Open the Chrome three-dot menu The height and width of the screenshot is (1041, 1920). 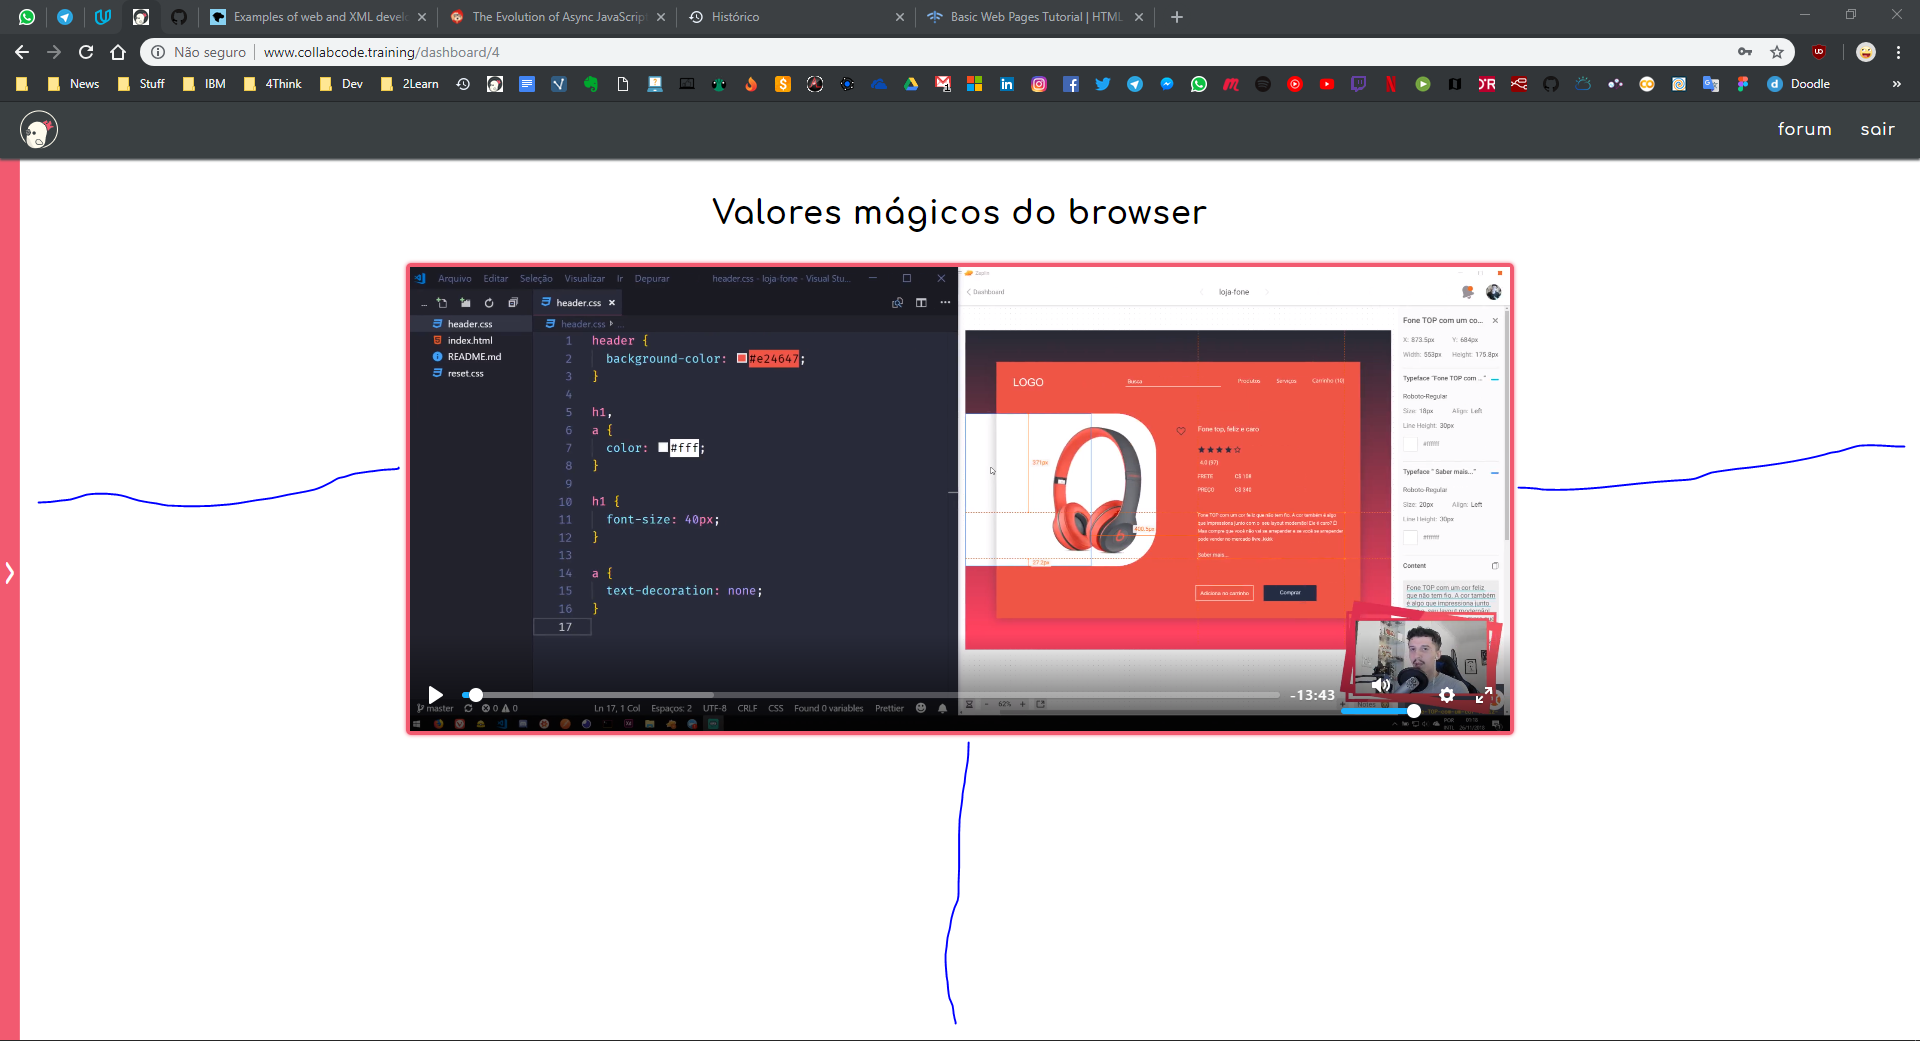(x=1898, y=52)
